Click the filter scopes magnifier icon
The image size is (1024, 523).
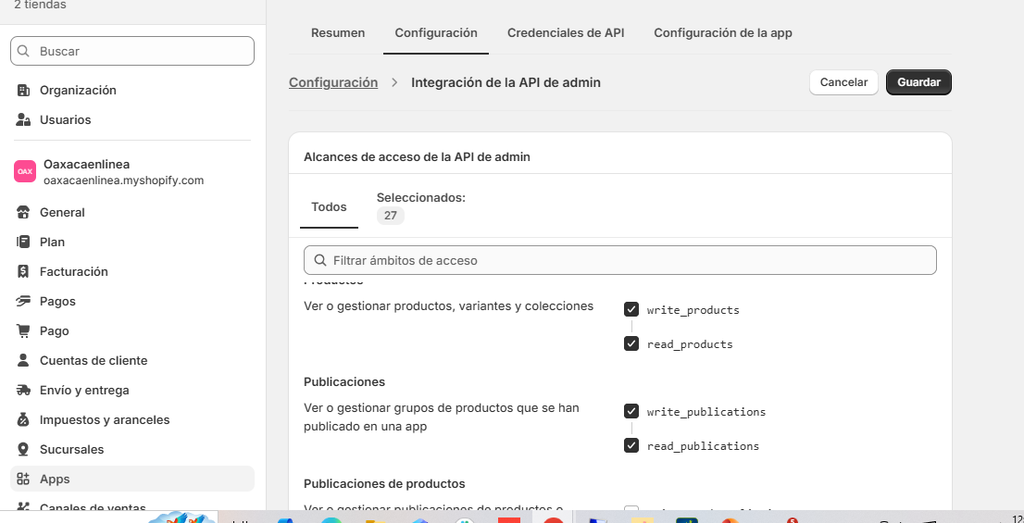(x=320, y=261)
